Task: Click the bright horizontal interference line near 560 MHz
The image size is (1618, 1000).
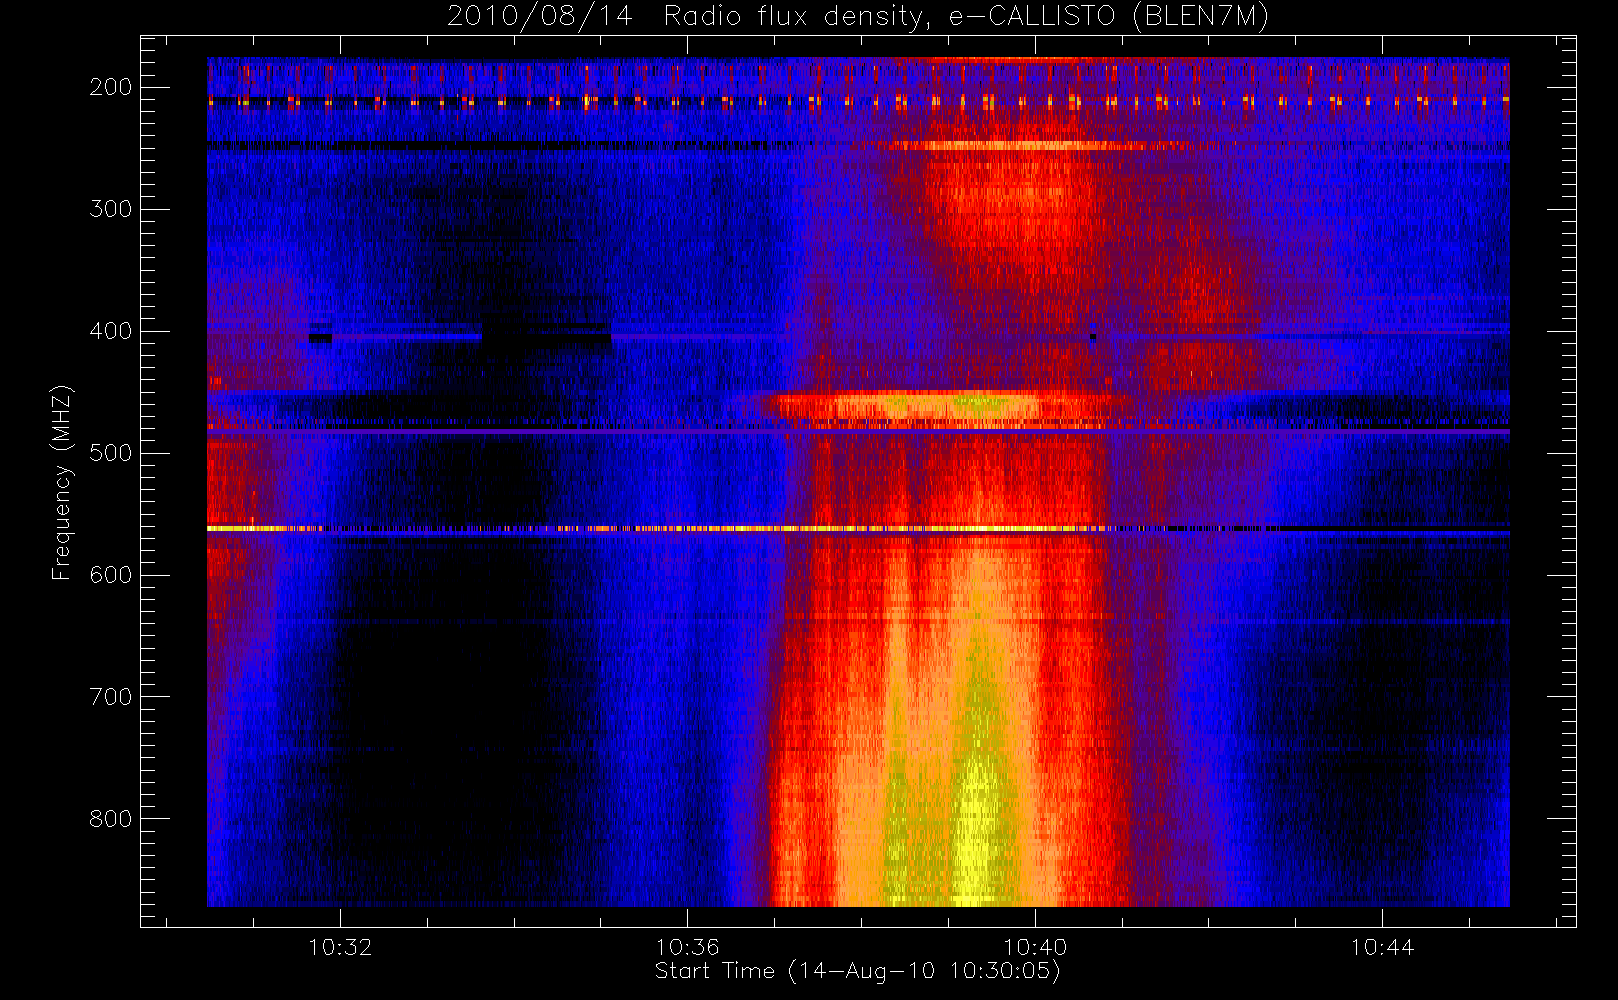Action: click(858, 528)
